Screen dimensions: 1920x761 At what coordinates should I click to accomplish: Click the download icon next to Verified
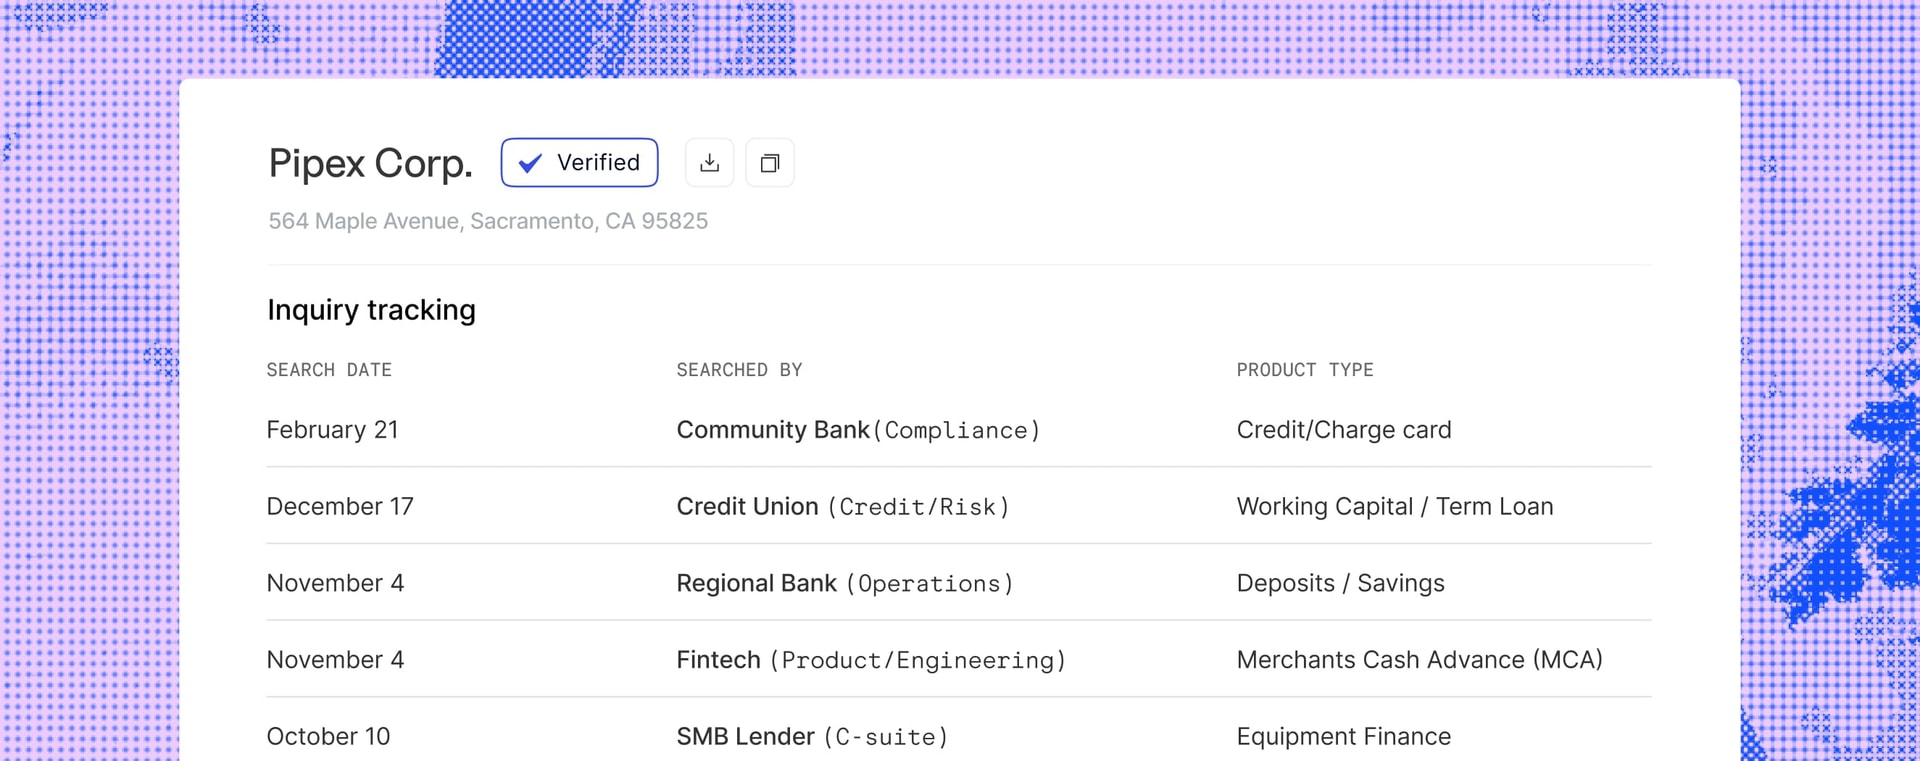(709, 163)
